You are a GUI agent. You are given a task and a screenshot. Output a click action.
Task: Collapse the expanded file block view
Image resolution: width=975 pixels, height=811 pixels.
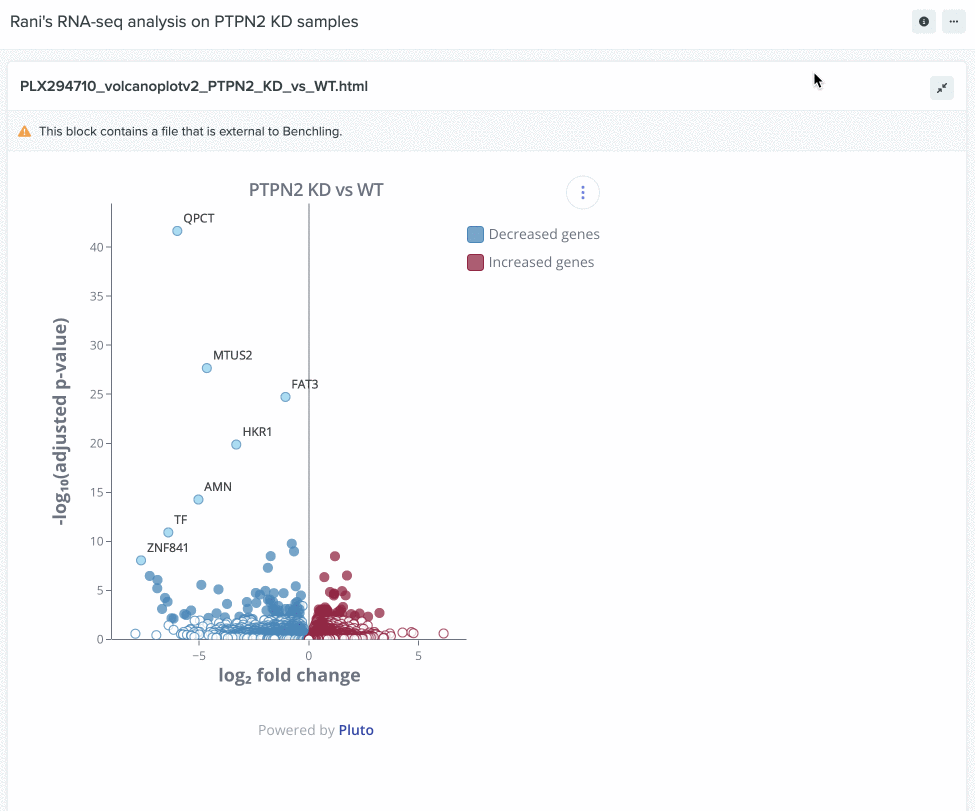click(942, 88)
